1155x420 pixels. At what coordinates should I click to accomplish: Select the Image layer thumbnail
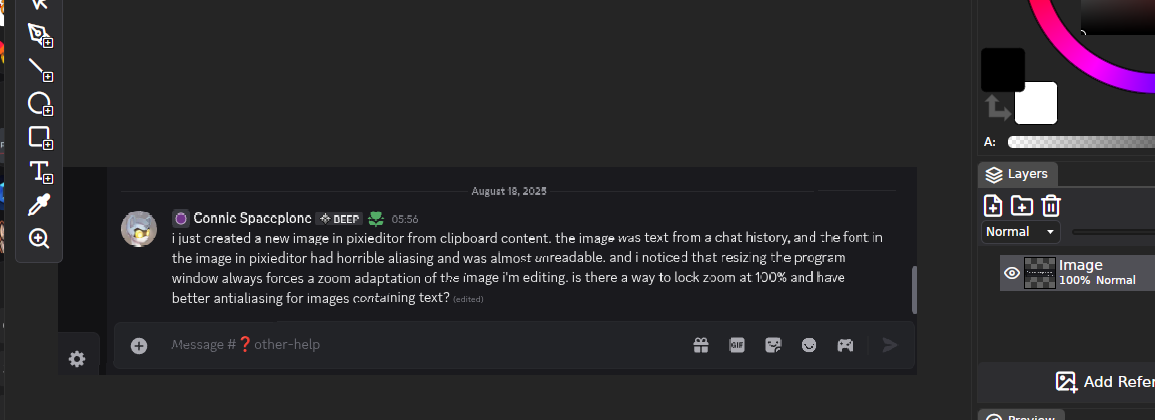click(1040, 273)
